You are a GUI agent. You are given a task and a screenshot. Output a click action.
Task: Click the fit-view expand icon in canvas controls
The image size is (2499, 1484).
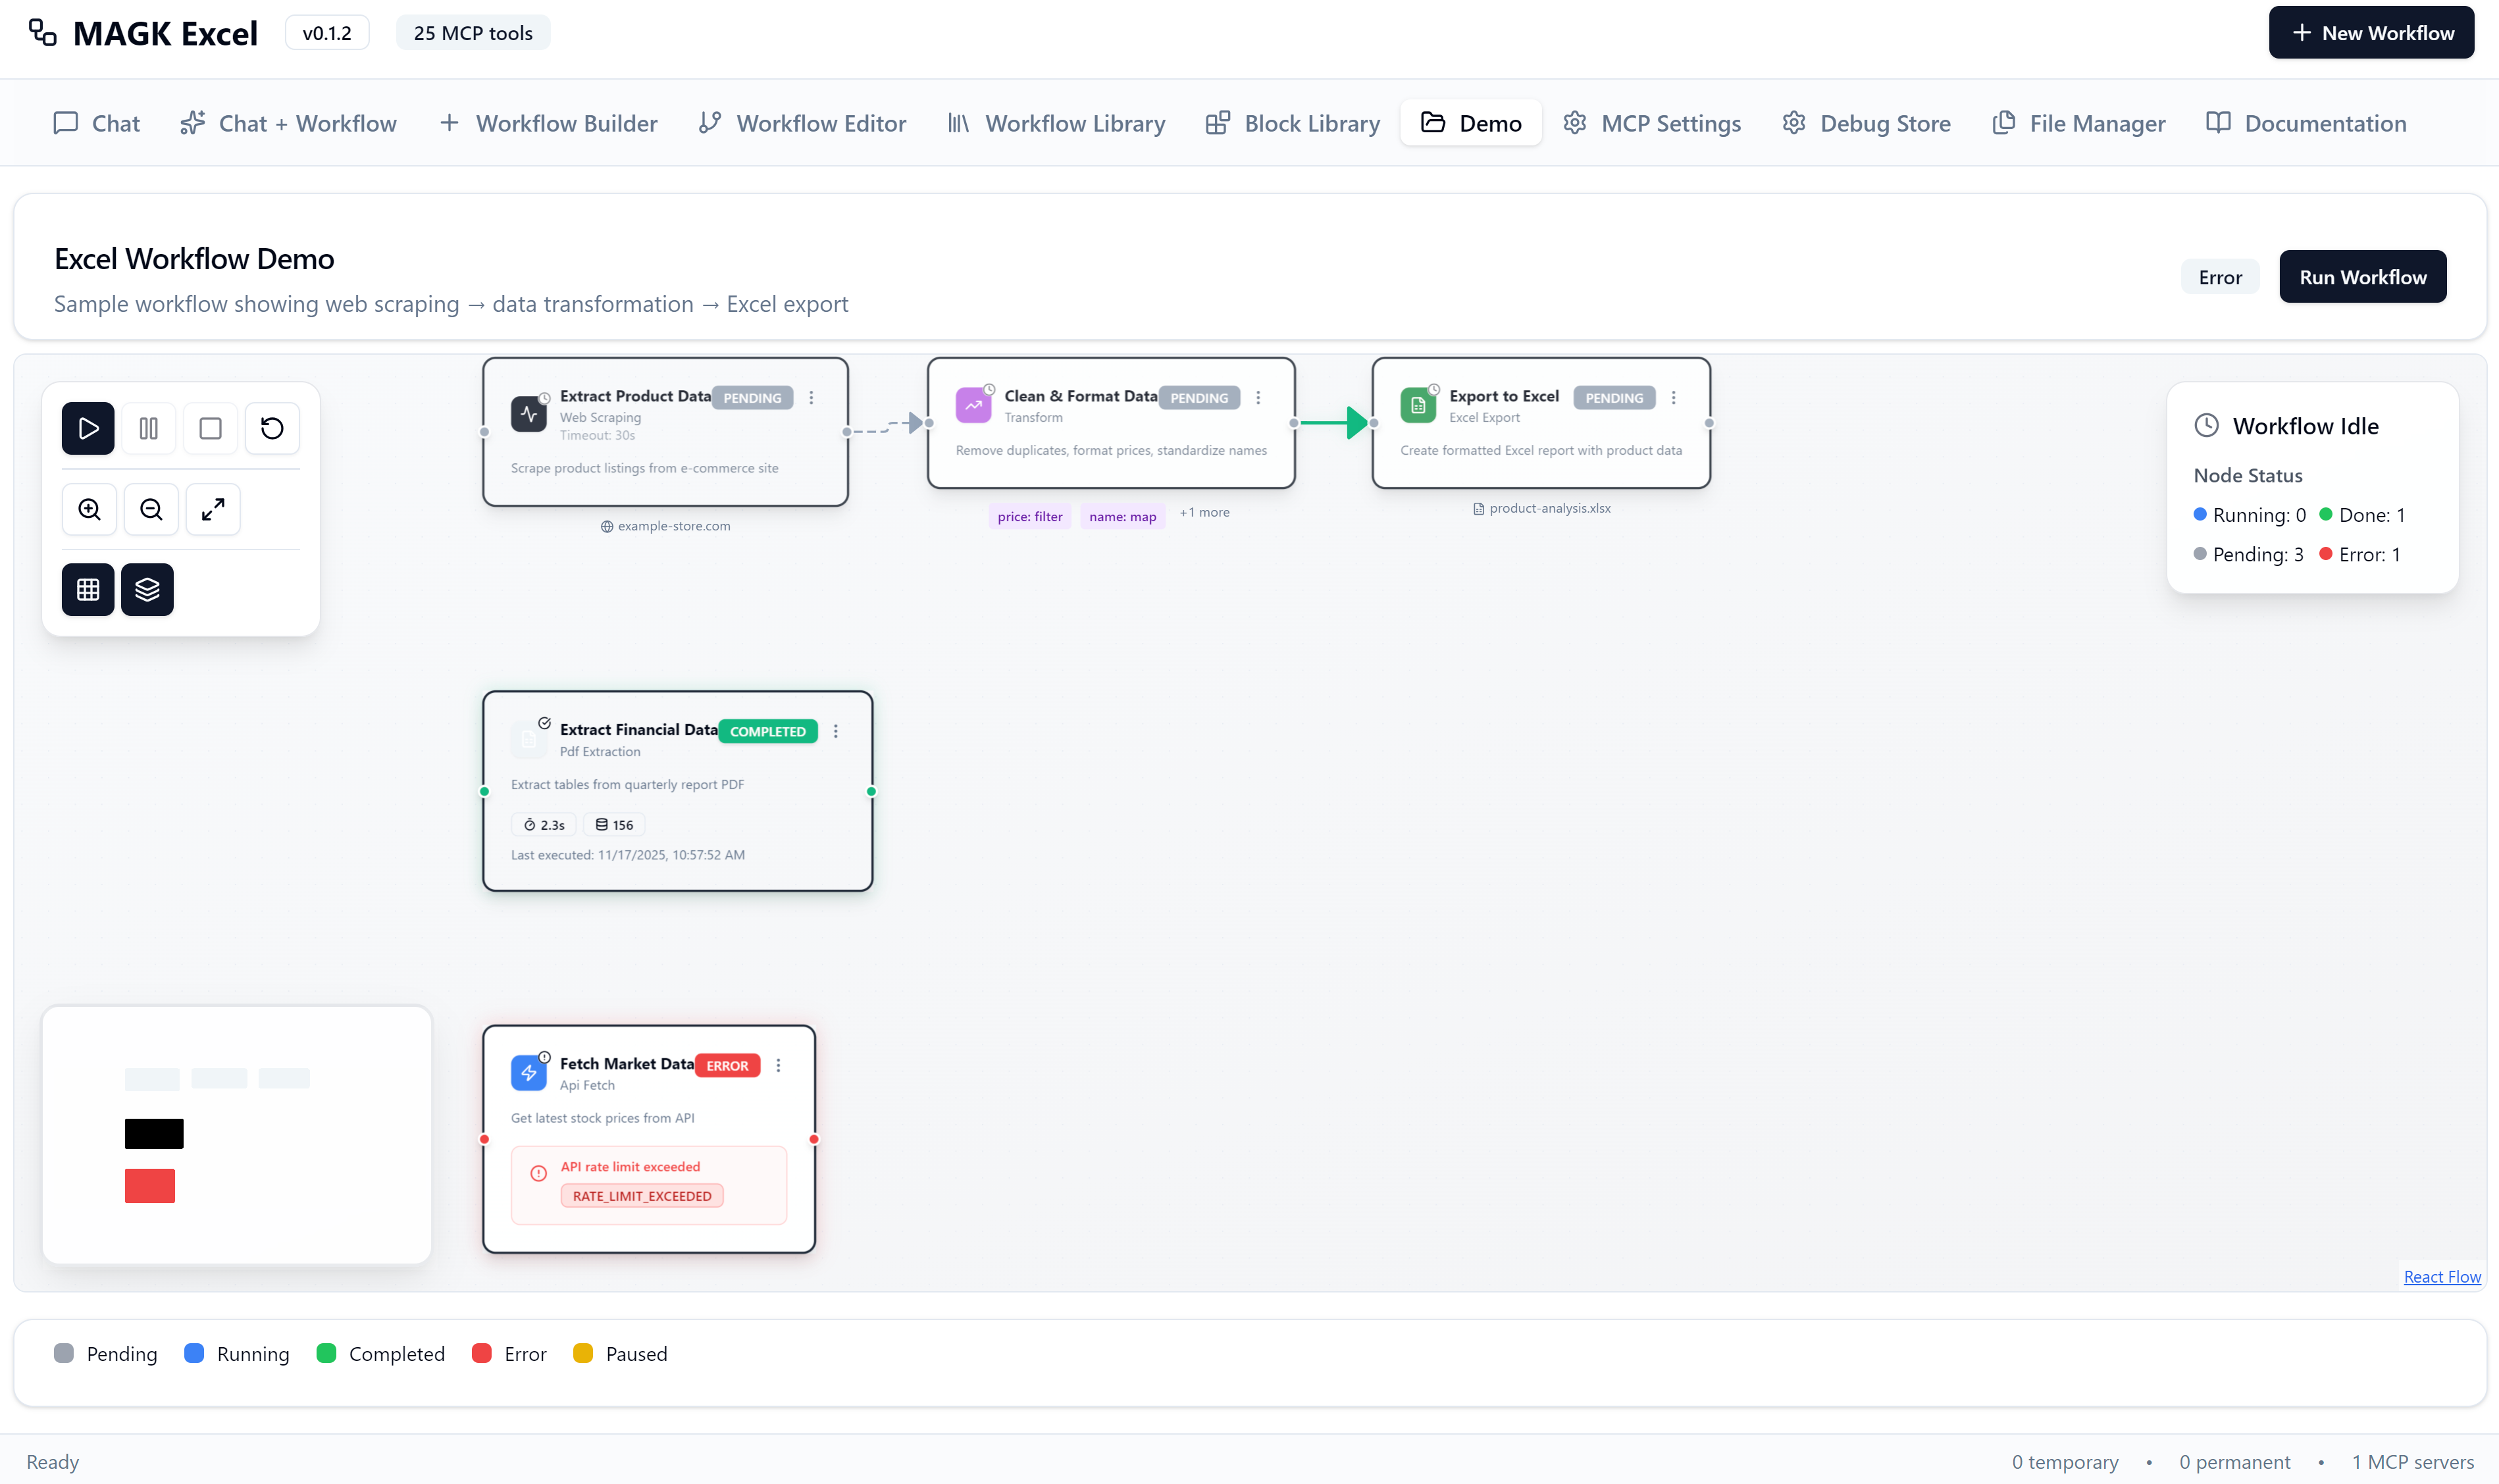[x=212, y=509]
